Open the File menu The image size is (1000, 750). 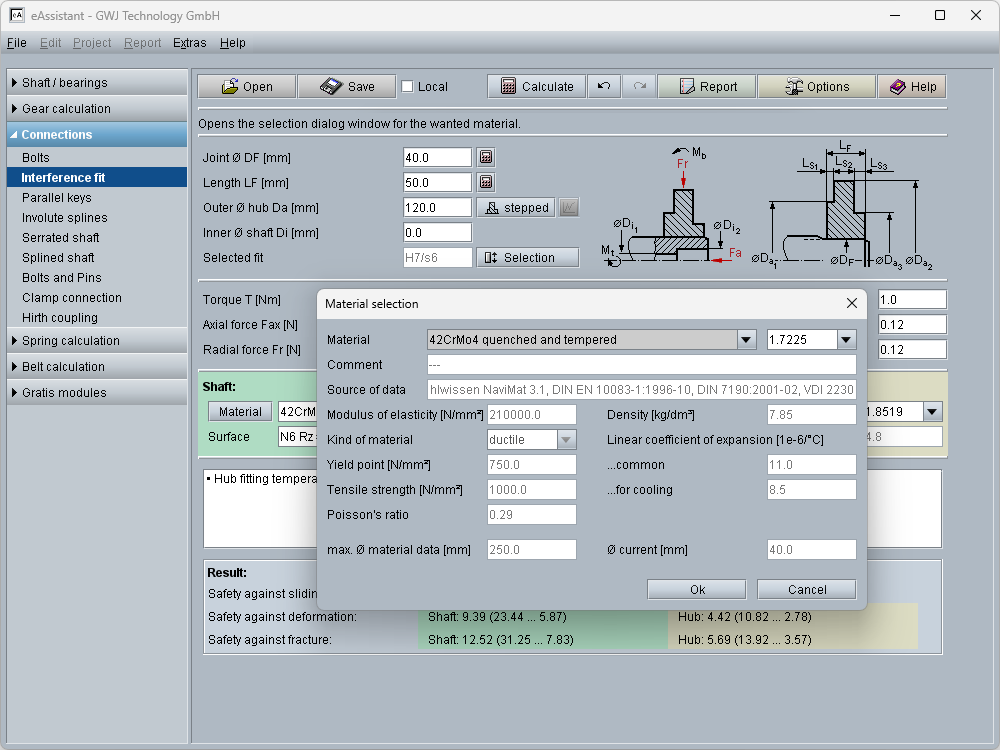click(16, 43)
